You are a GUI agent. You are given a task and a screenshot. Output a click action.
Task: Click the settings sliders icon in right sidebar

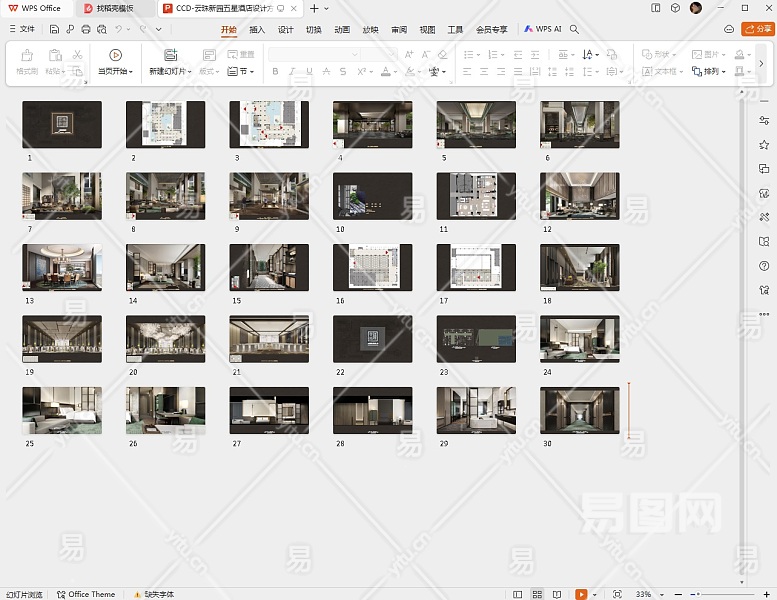coord(764,120)
